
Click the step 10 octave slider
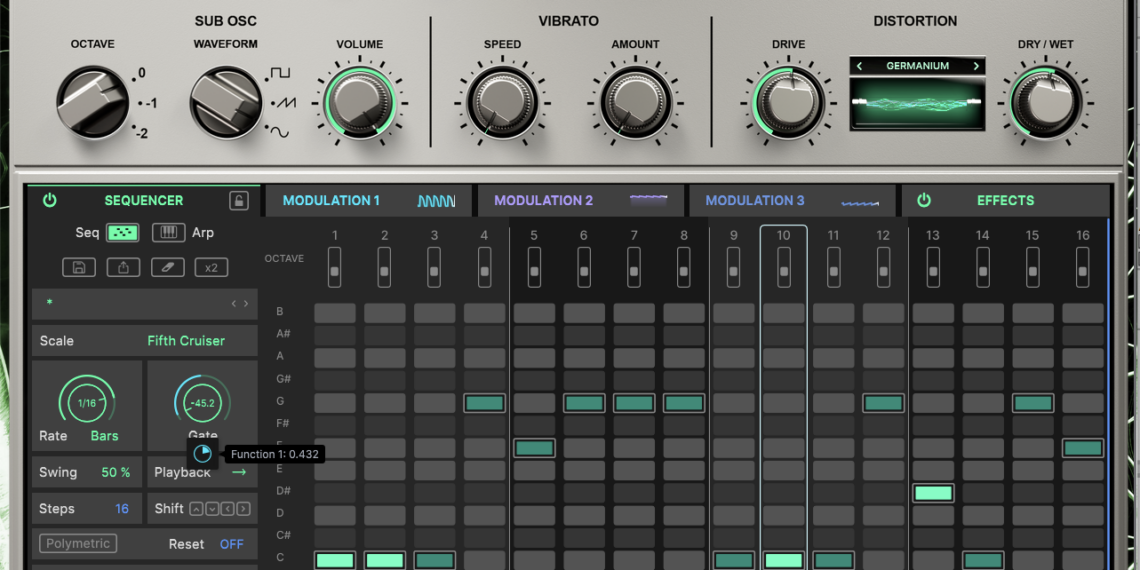tap(783, 265)
